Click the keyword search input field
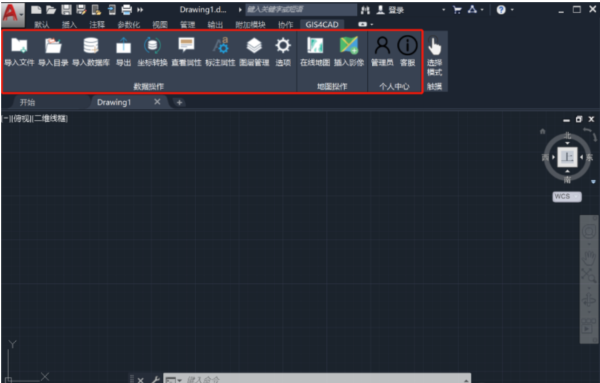 tap(301, 10)
